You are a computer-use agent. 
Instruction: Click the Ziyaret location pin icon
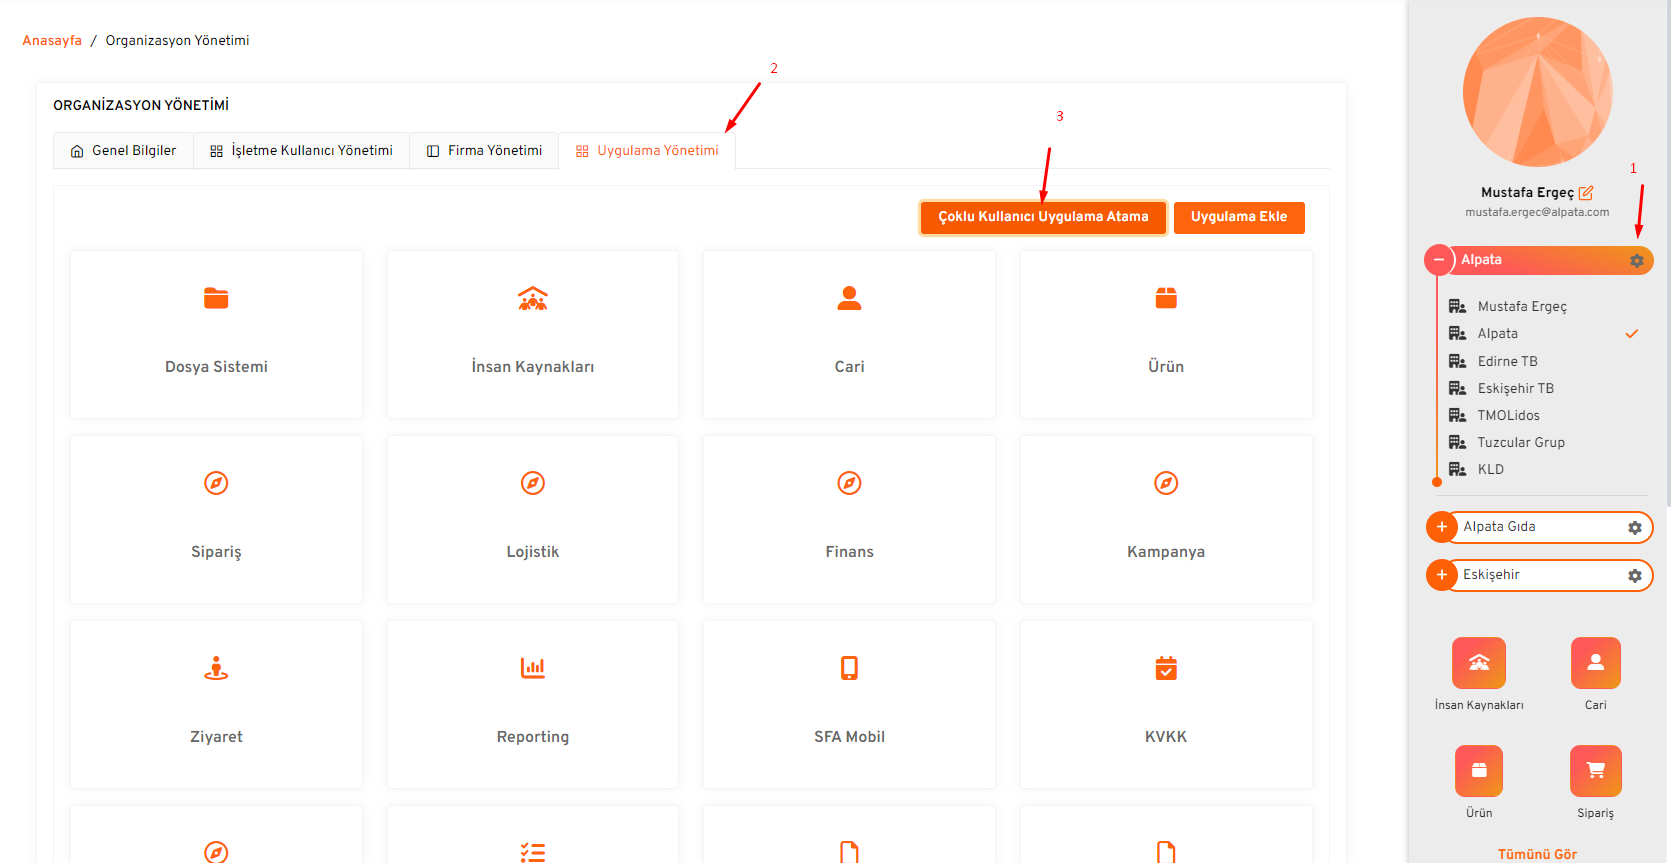[x=216, y=668]
